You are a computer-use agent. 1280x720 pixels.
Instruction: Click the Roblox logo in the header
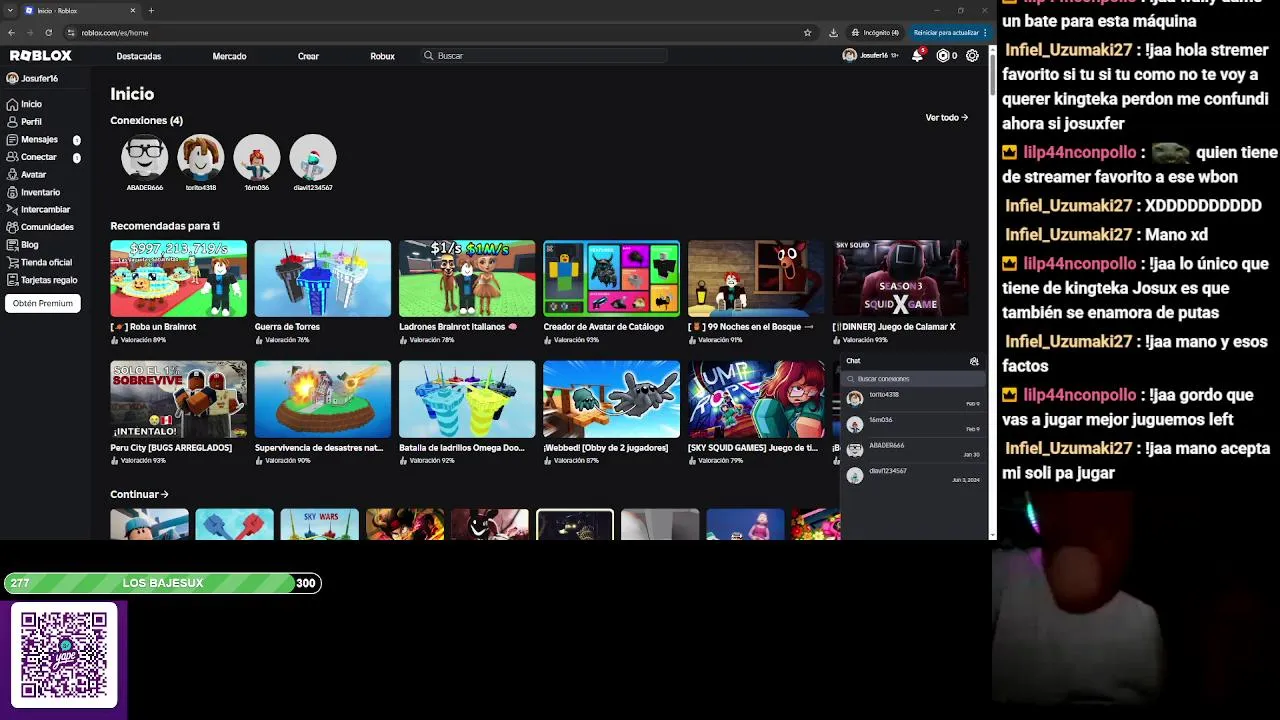(x=41, y=56)
